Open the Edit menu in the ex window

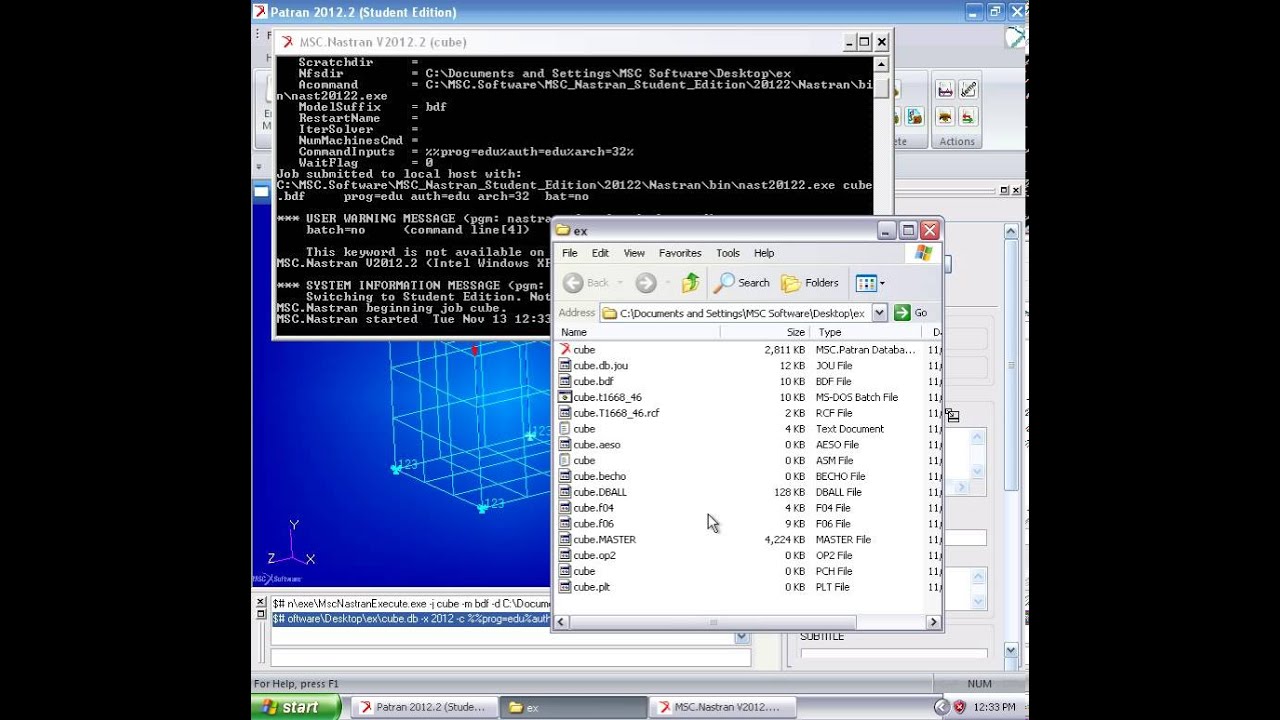(x=600, y=253)
